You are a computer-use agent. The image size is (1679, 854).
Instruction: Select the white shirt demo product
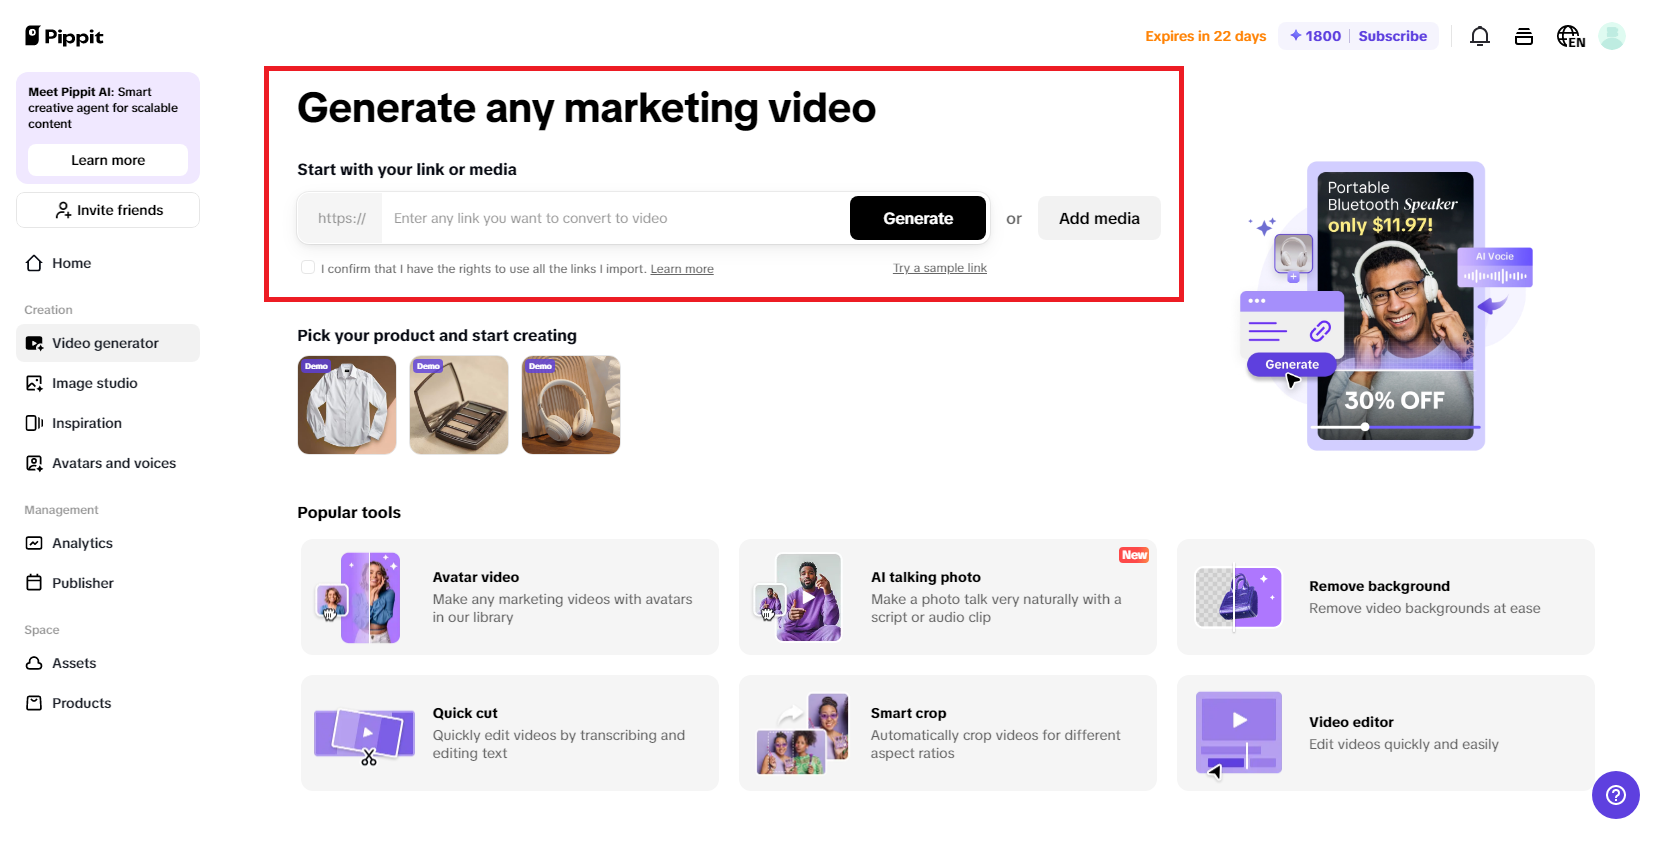(x=347, y=405)
